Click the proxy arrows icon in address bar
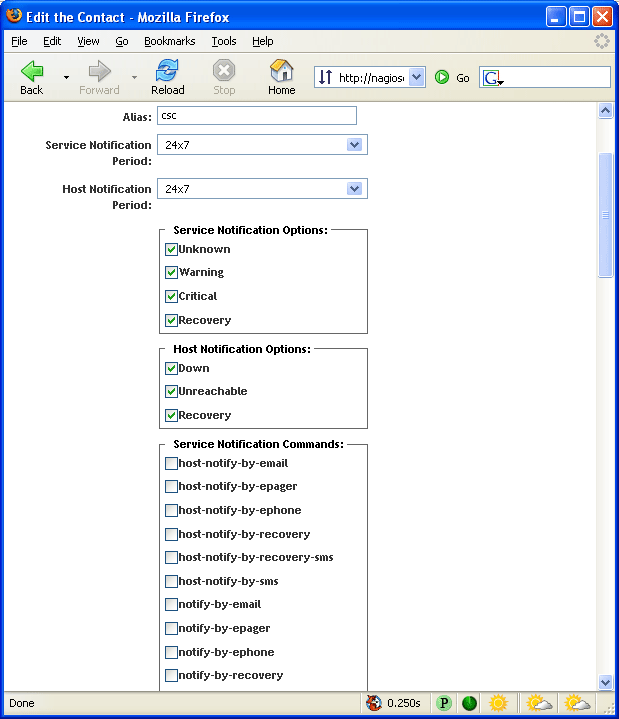This screenshot has height=719, width=619. coord(325,77)
